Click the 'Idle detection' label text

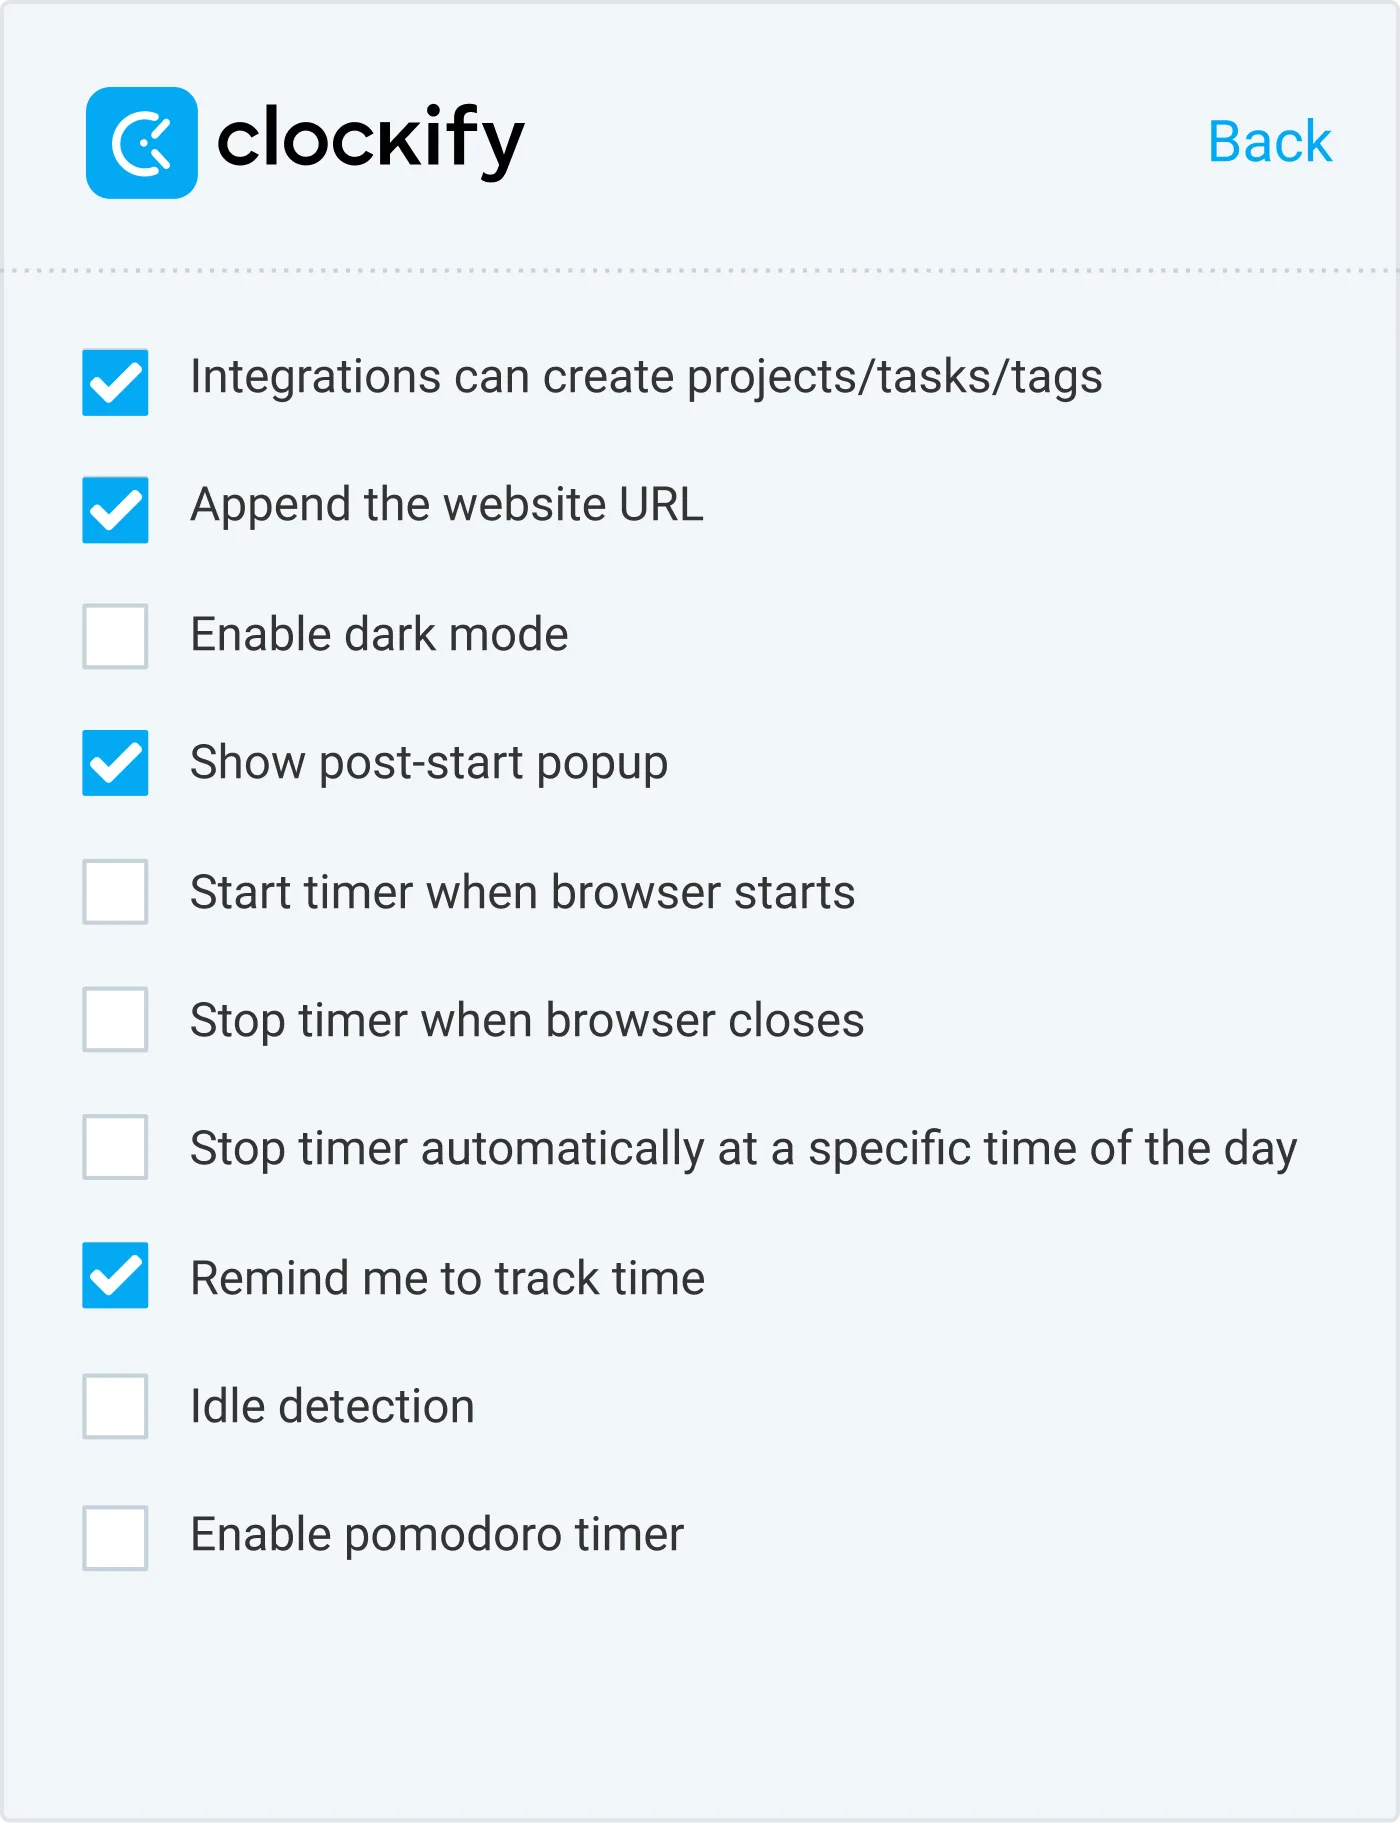(331, 1407)
